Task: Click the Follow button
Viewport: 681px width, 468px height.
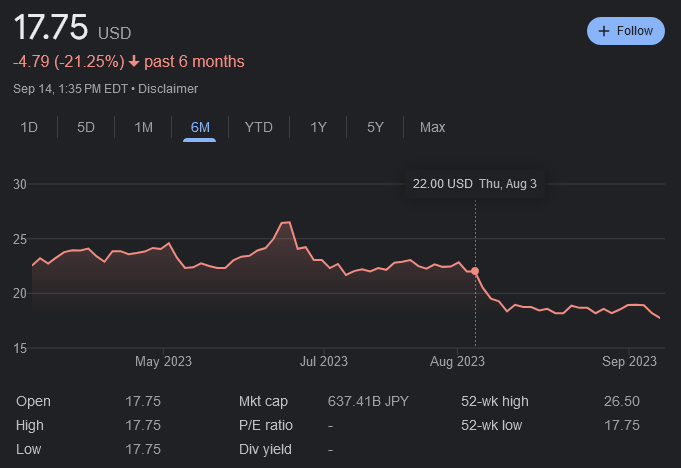Action: pyautogui.click(x=625, y=31)
